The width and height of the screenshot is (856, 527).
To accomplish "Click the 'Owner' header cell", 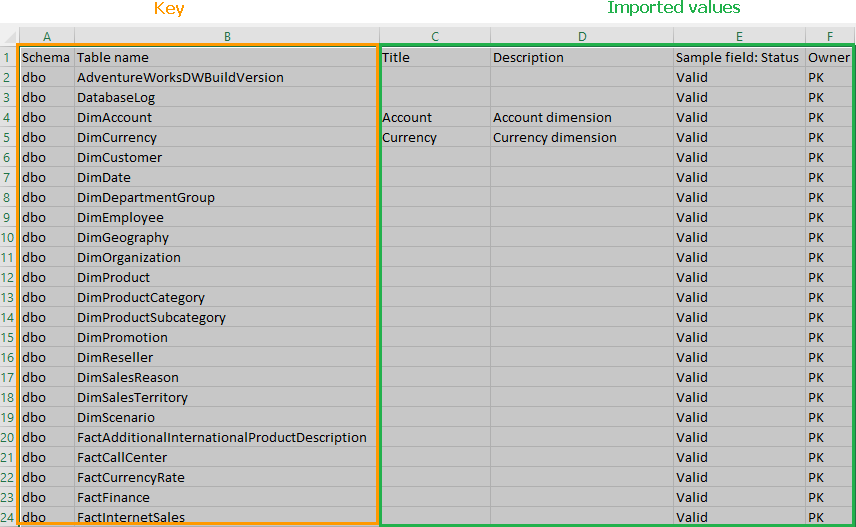I will pyautogui.click(x=829, y=57).
